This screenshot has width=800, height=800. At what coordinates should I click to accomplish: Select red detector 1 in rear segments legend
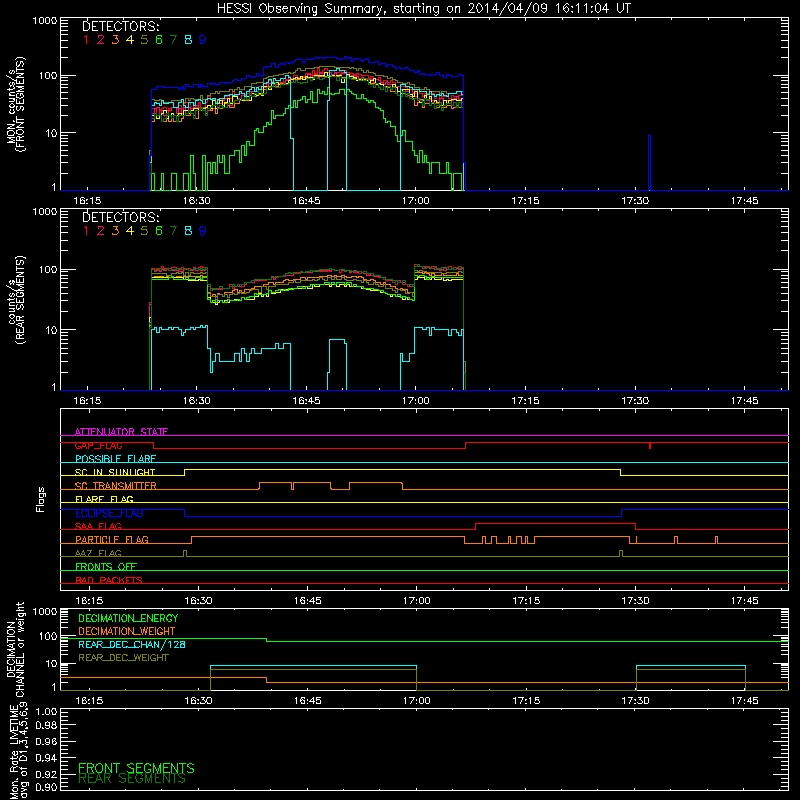86,231
